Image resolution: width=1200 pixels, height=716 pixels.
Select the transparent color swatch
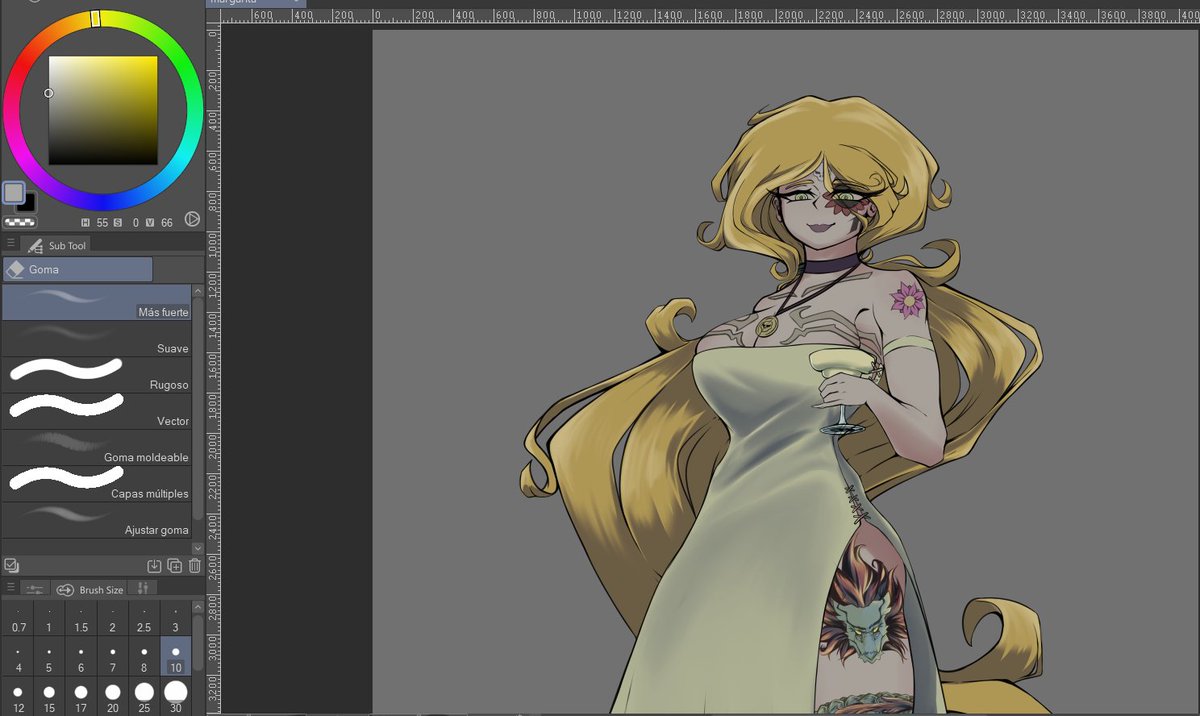tap(20, 221)
